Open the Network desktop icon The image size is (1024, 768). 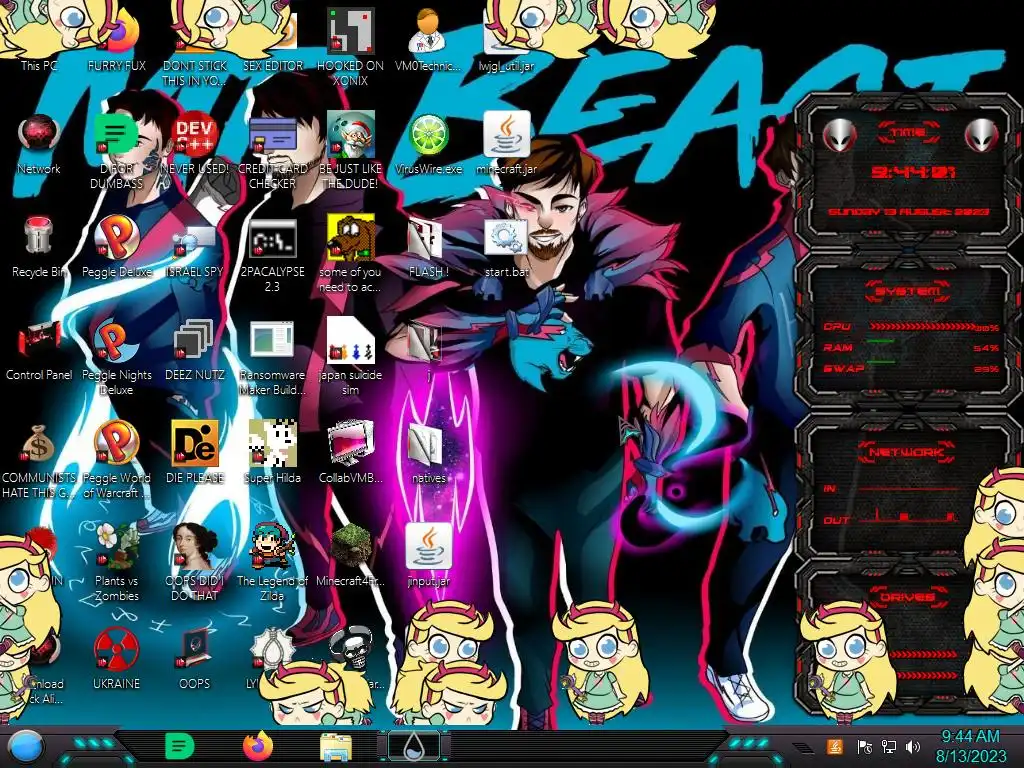(39, 136)
